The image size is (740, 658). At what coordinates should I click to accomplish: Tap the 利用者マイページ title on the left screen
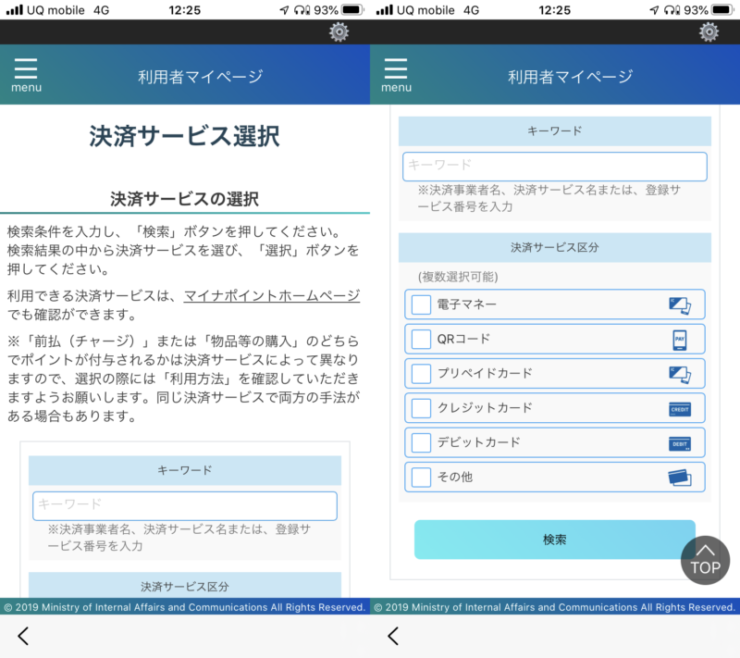(200, 76)
